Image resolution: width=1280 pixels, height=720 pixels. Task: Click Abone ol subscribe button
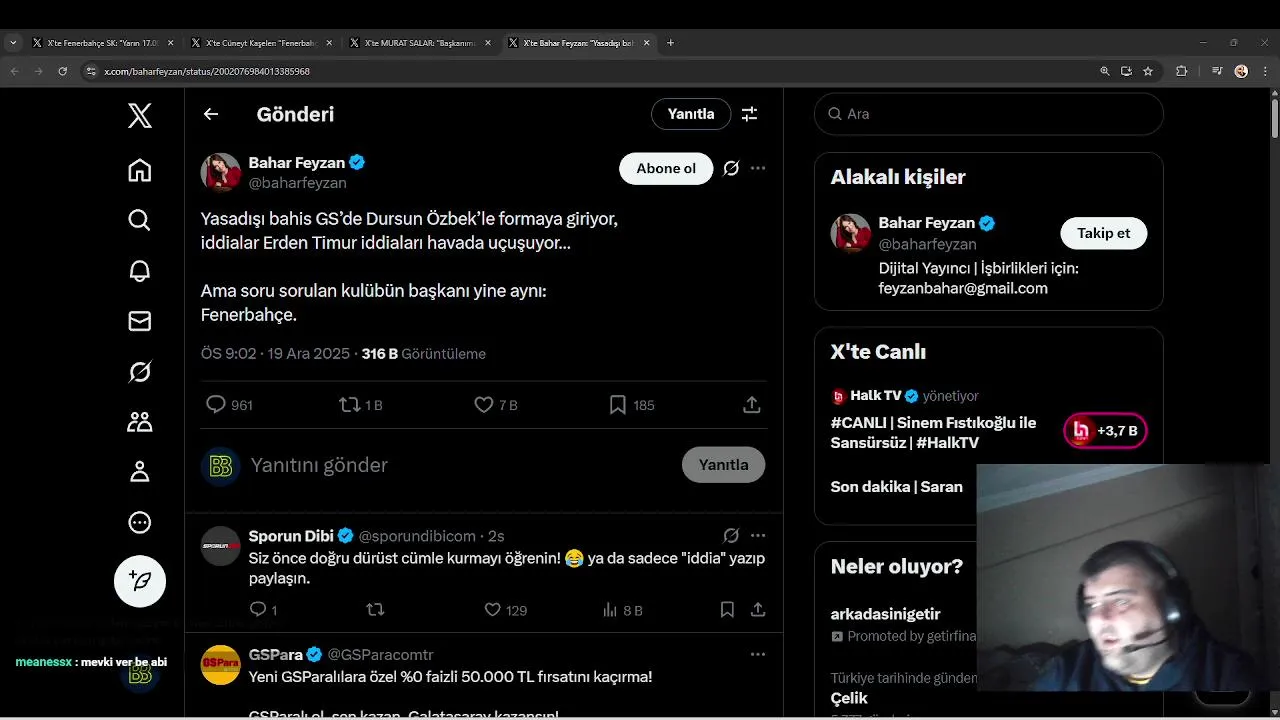666,168
